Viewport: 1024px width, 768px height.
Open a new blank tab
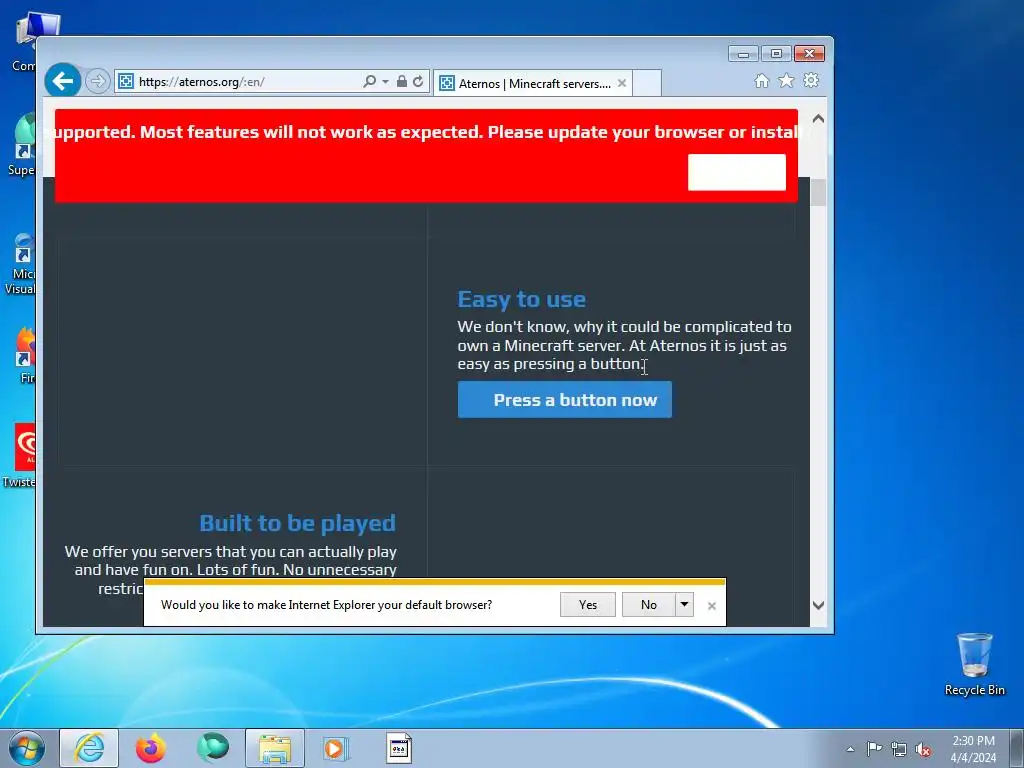click(647, 84)
